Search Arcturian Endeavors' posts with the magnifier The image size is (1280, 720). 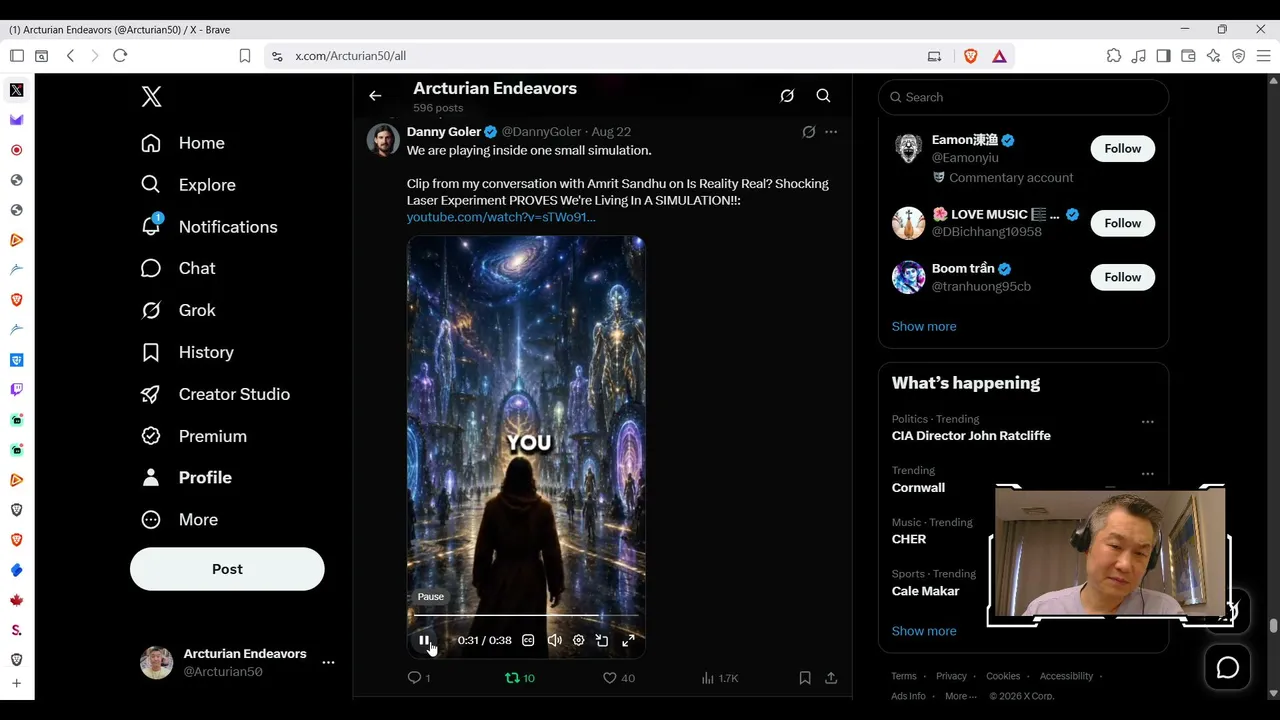[823, 96]
